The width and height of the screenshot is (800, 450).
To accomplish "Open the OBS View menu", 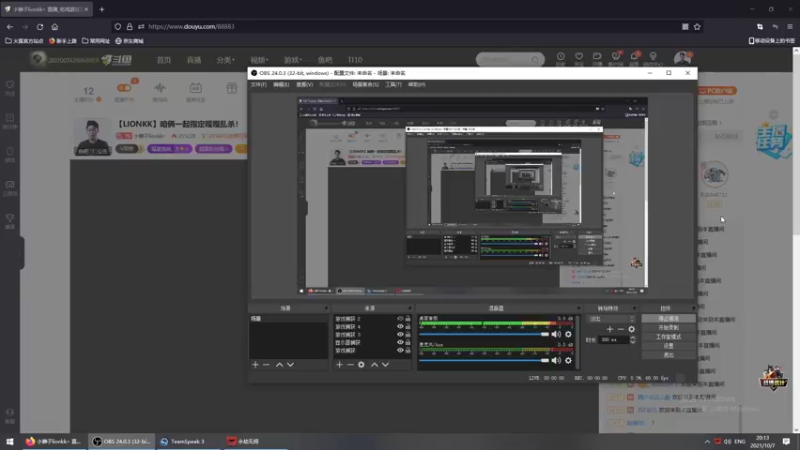I will [x=304, y=85].
